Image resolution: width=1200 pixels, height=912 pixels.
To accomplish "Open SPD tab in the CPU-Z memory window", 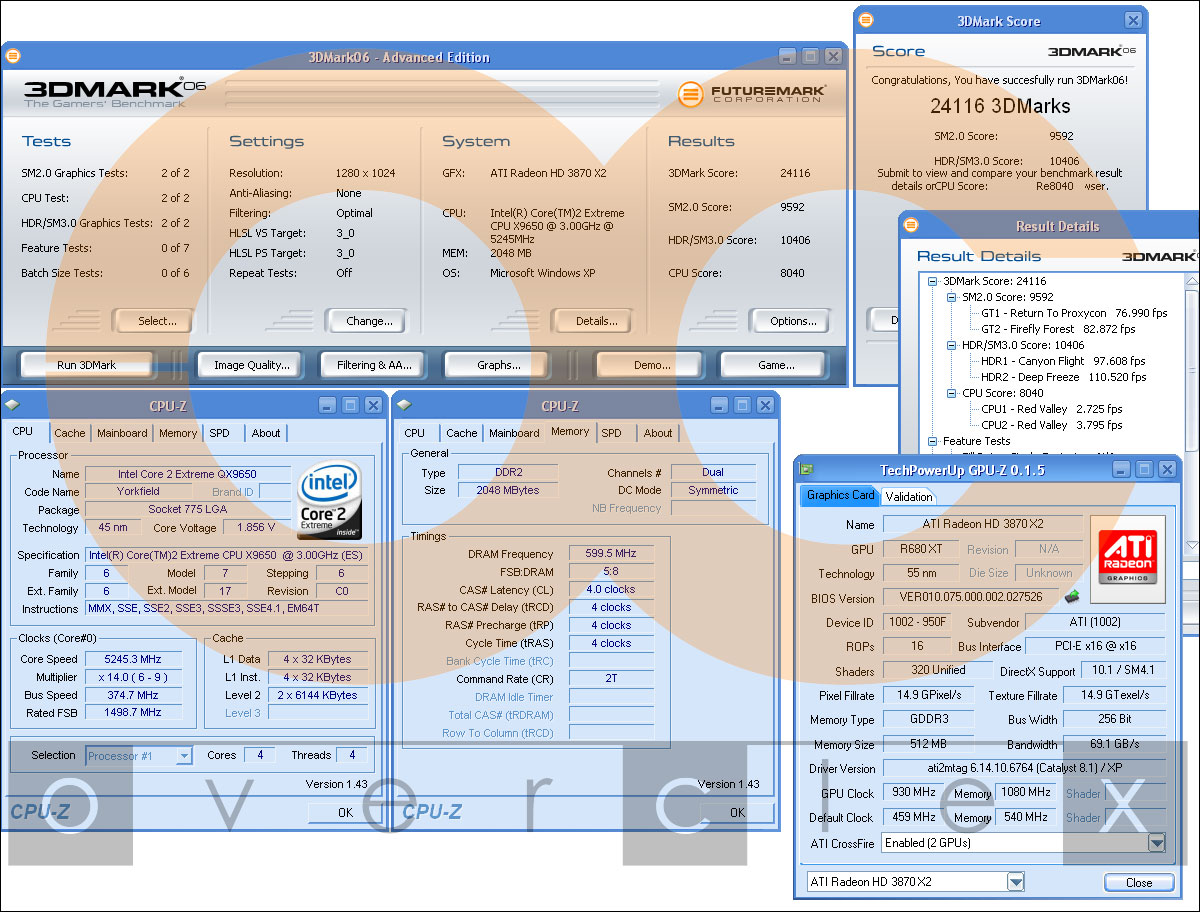I will pyautogui.click(x=611, y=433).
